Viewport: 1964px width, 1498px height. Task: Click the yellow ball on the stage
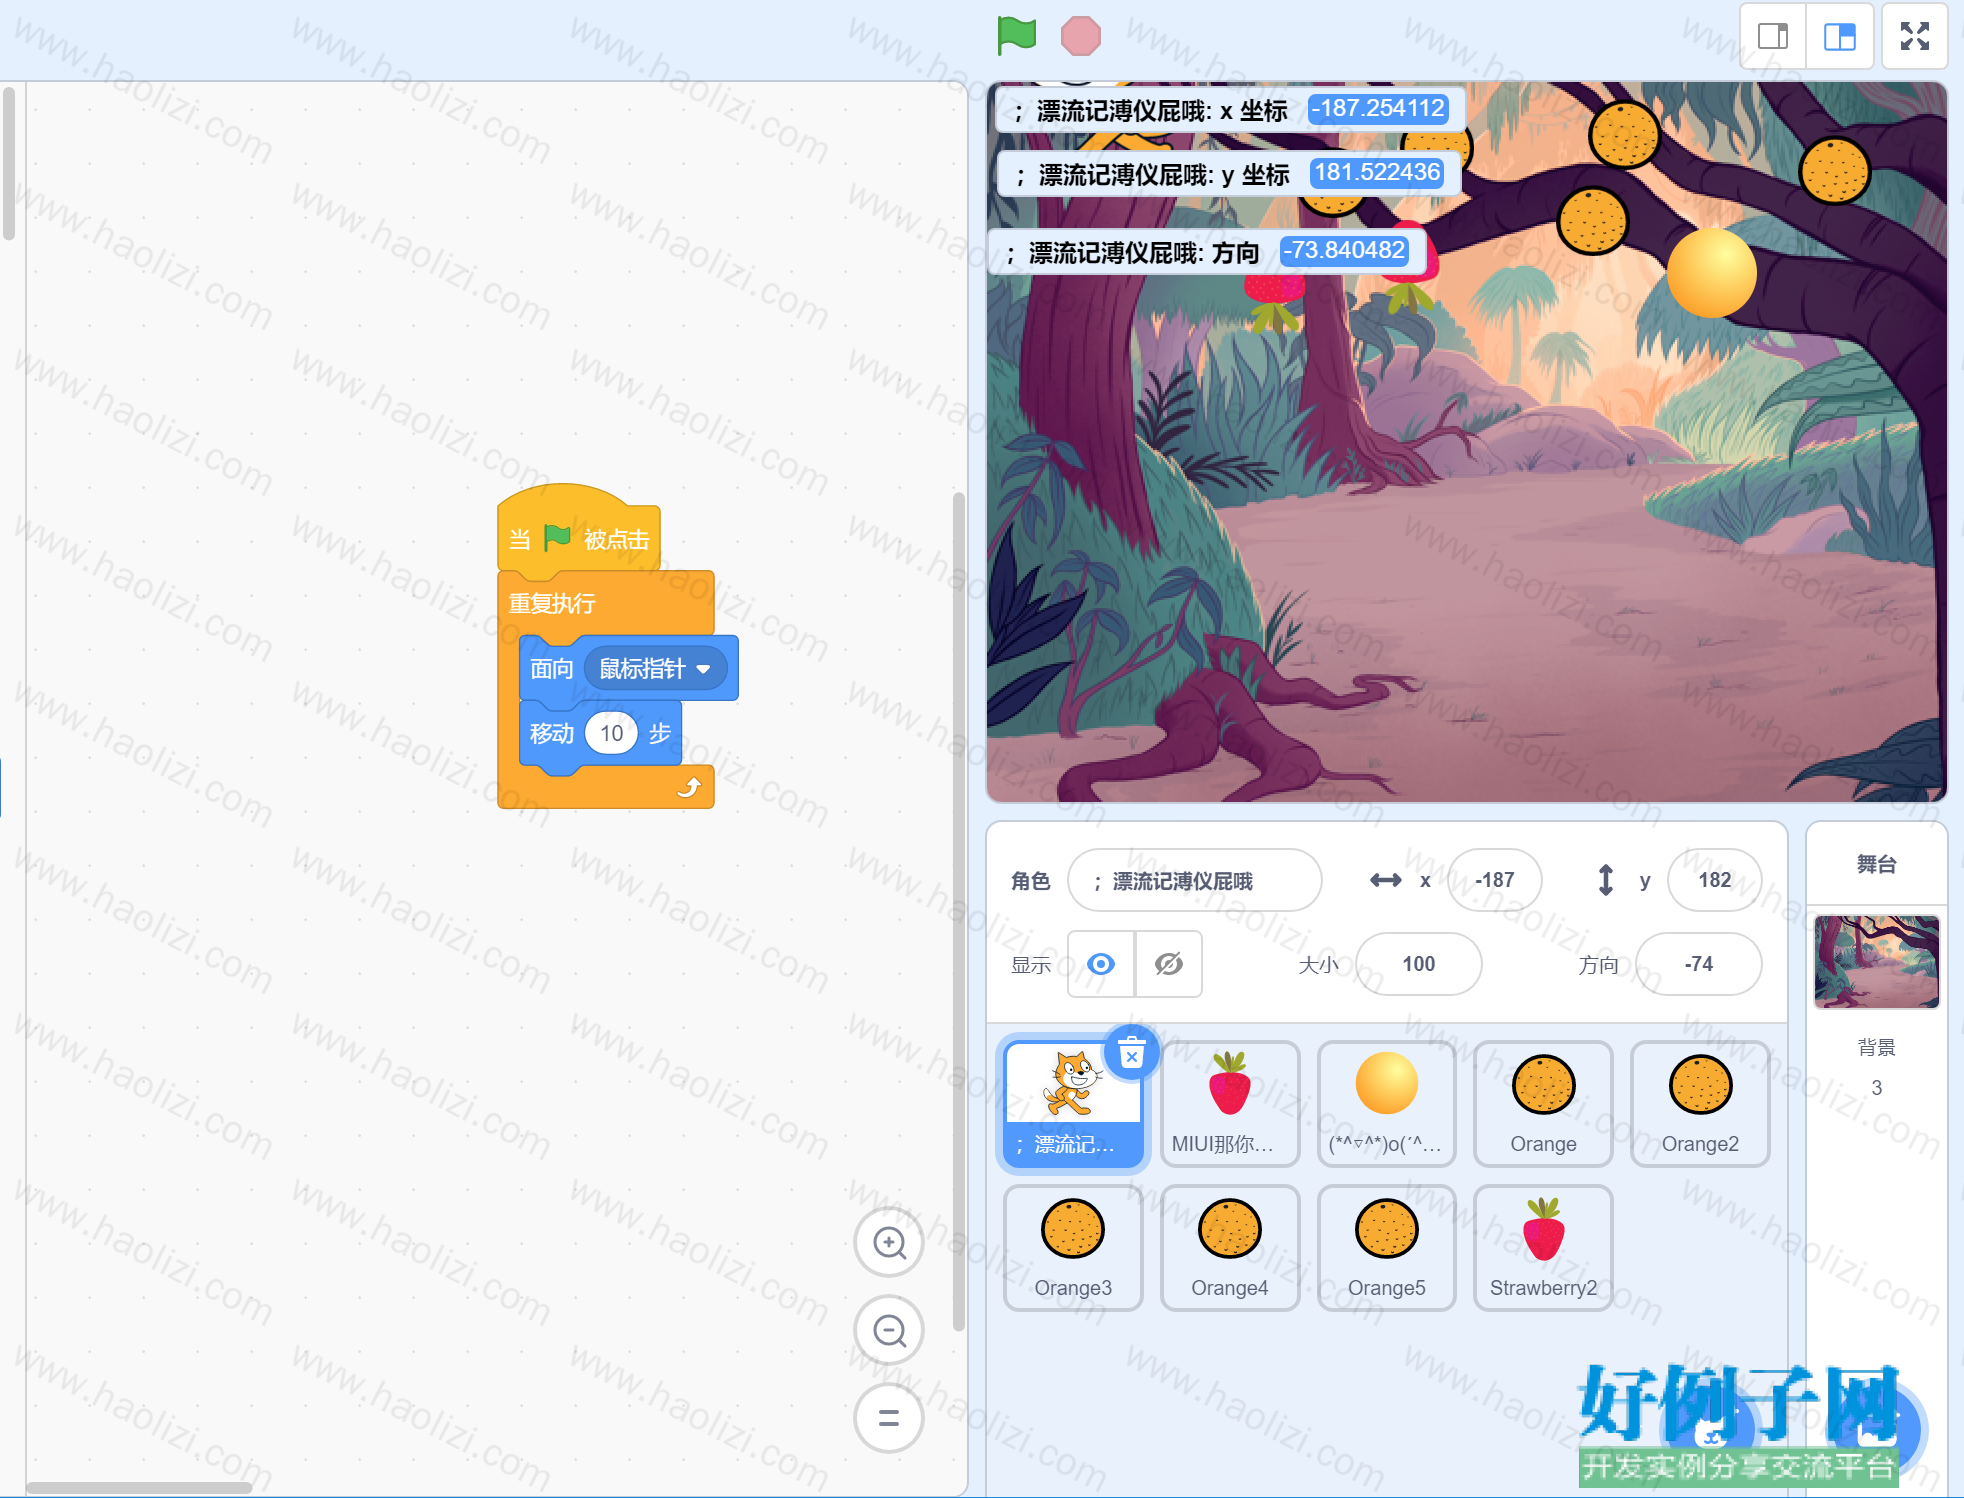pyautogui.click(x=1712, y=273)
